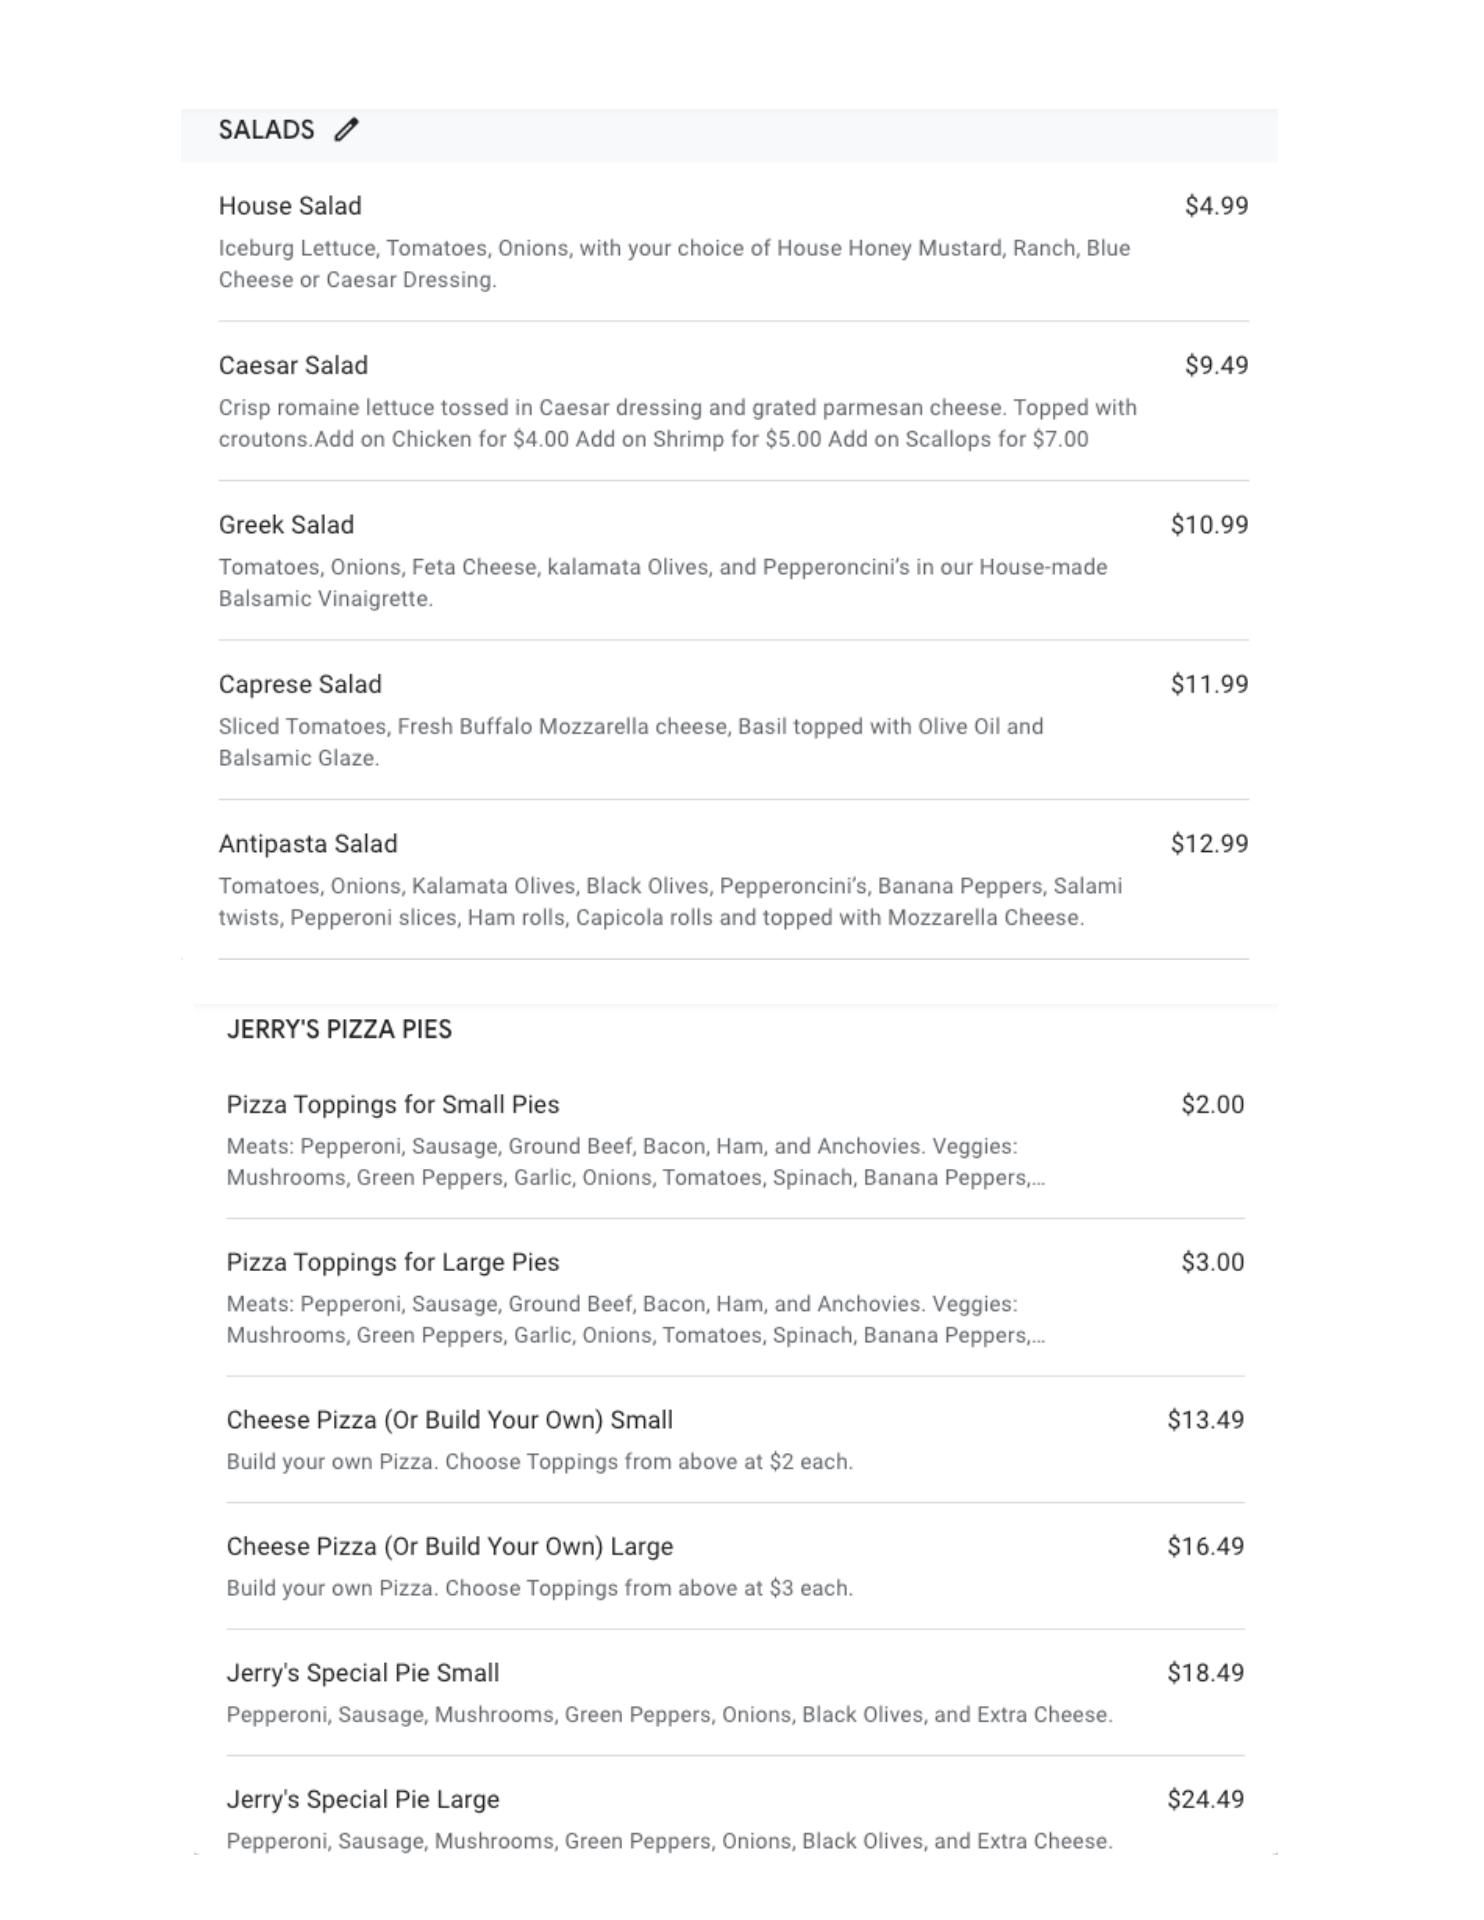Expand truncated Large Pies toppings description
The width and height of the screenshot is (1484, 1920).
(x=1039, y=1336)
